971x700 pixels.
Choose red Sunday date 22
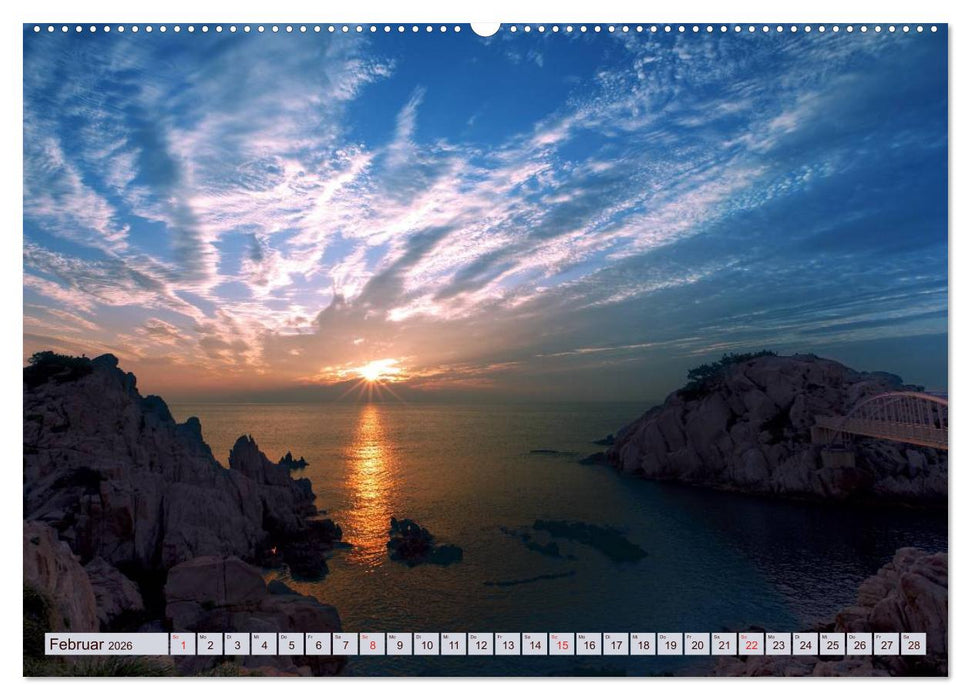click(x=751, y=645)
